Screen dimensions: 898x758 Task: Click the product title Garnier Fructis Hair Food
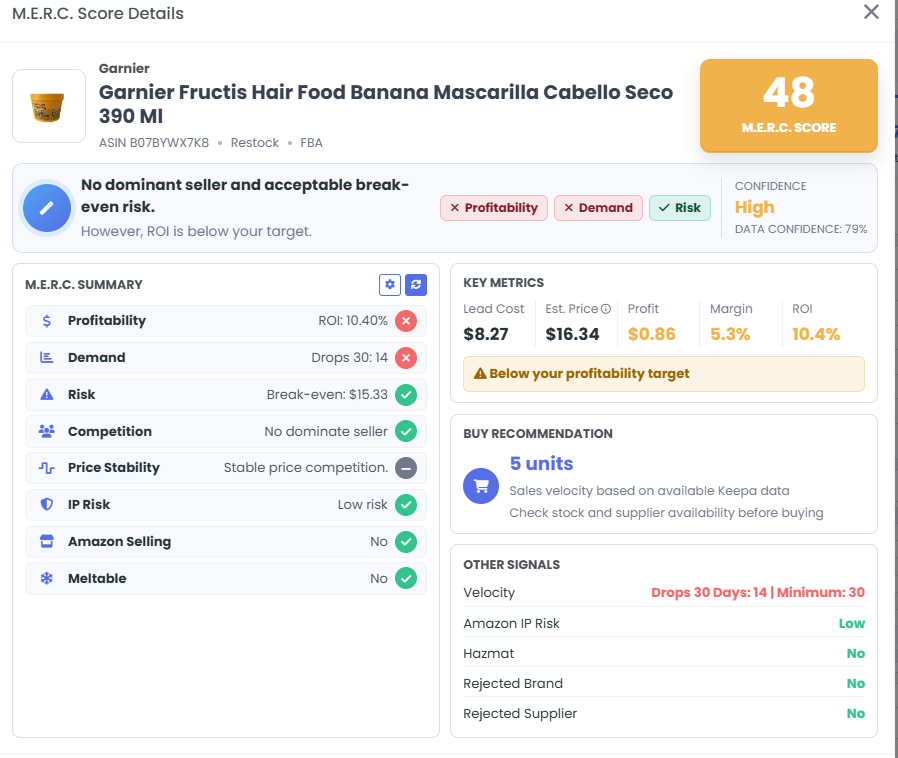tap(385, 104)
